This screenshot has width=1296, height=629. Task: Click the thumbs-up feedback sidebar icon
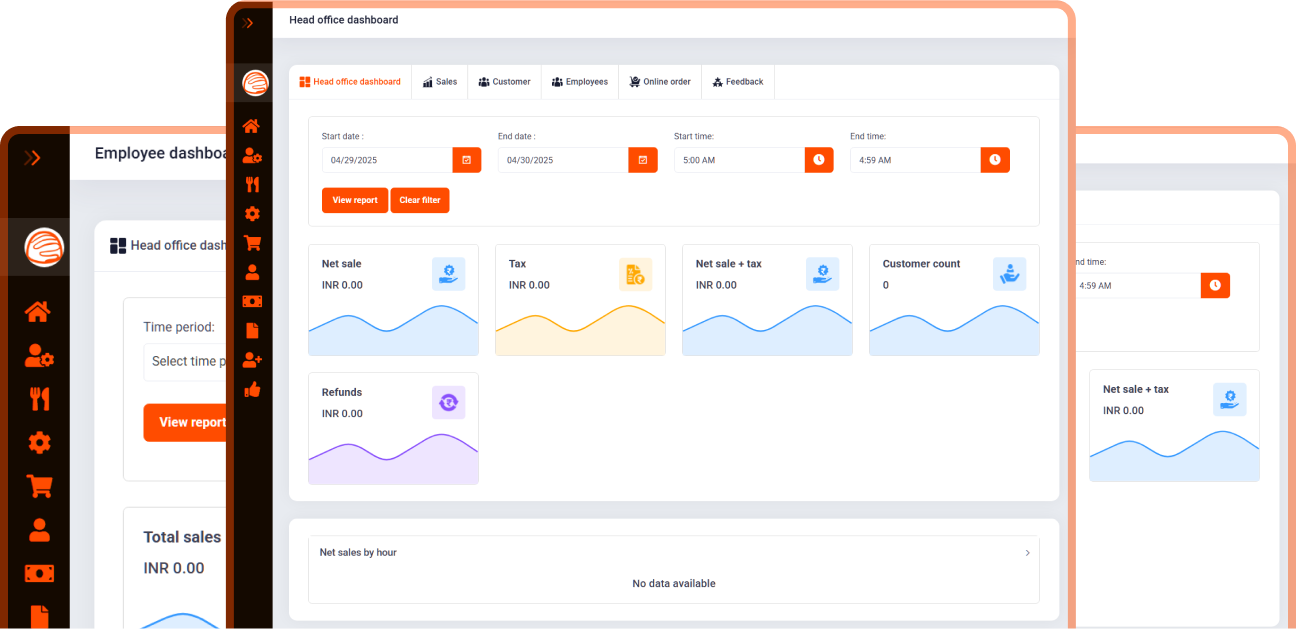252,389
